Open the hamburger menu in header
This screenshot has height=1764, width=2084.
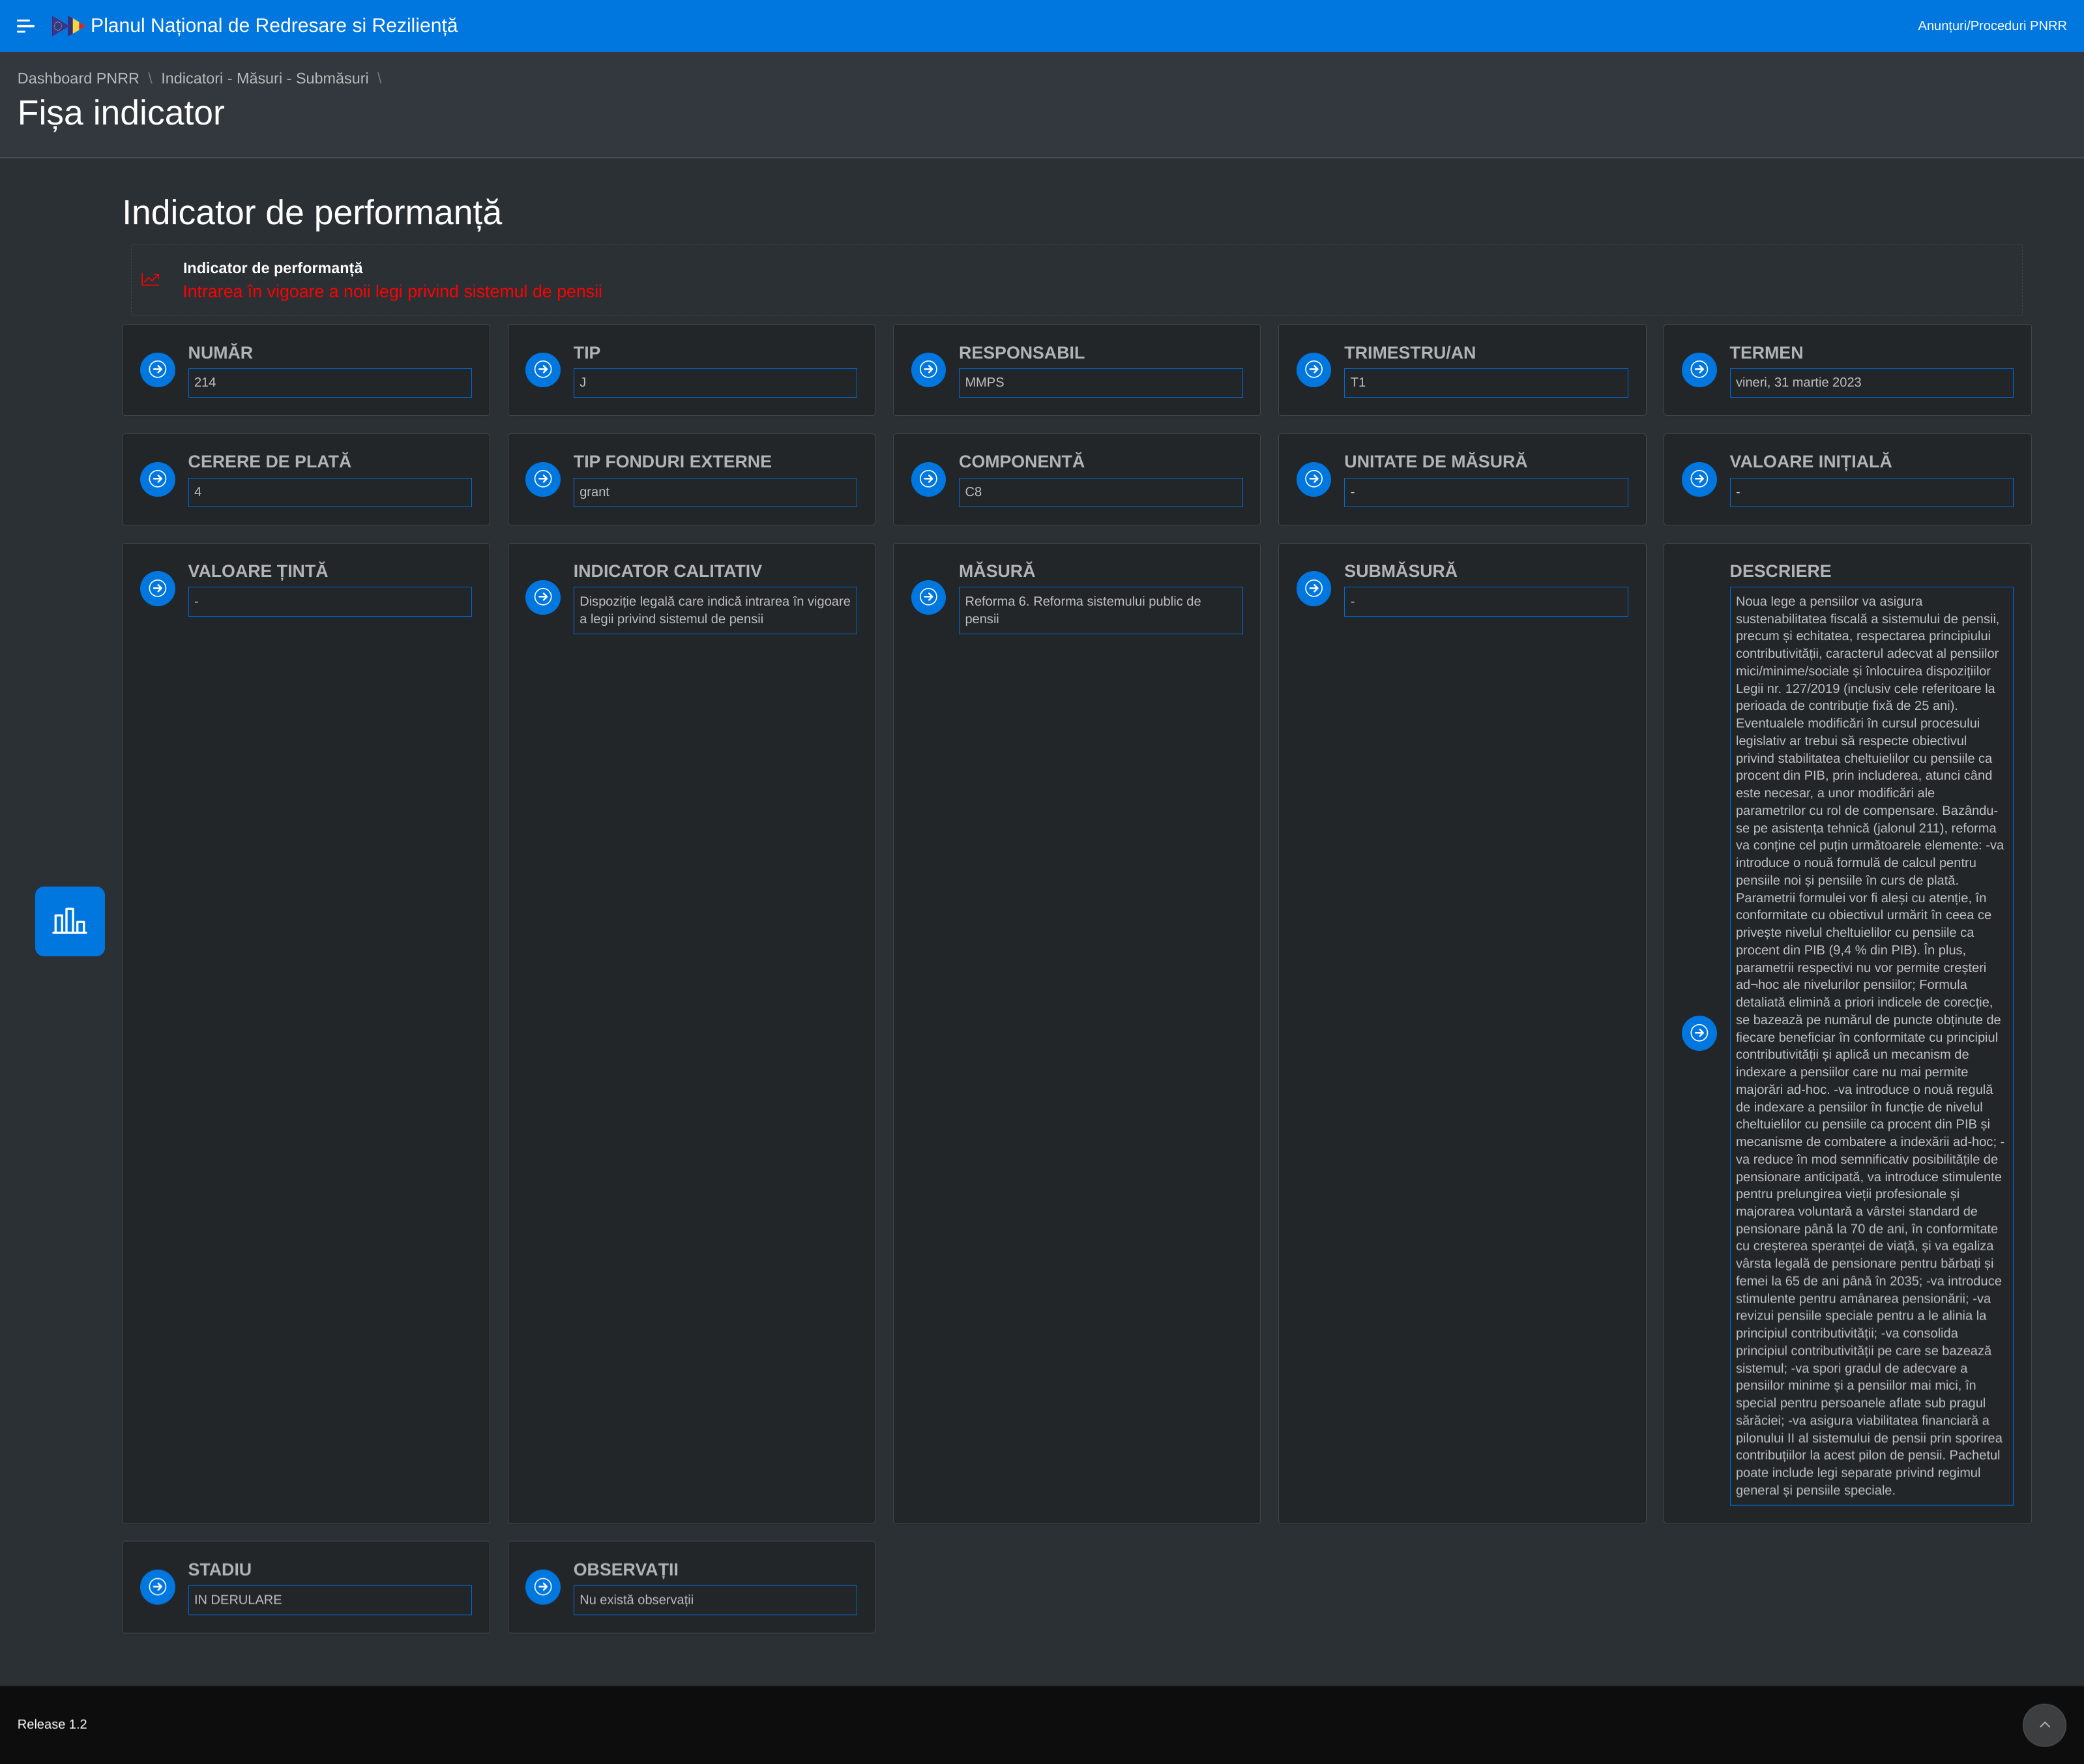point(26,26)
